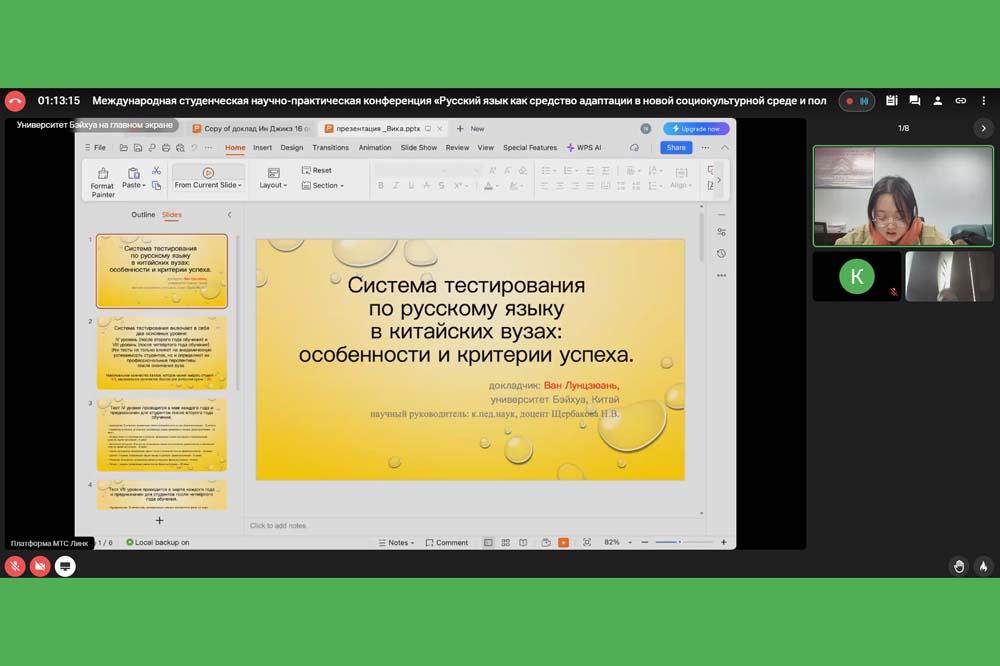Click the screen share button at the bottom
Screen dimensions: 1000x666
(x=65, y=566)
